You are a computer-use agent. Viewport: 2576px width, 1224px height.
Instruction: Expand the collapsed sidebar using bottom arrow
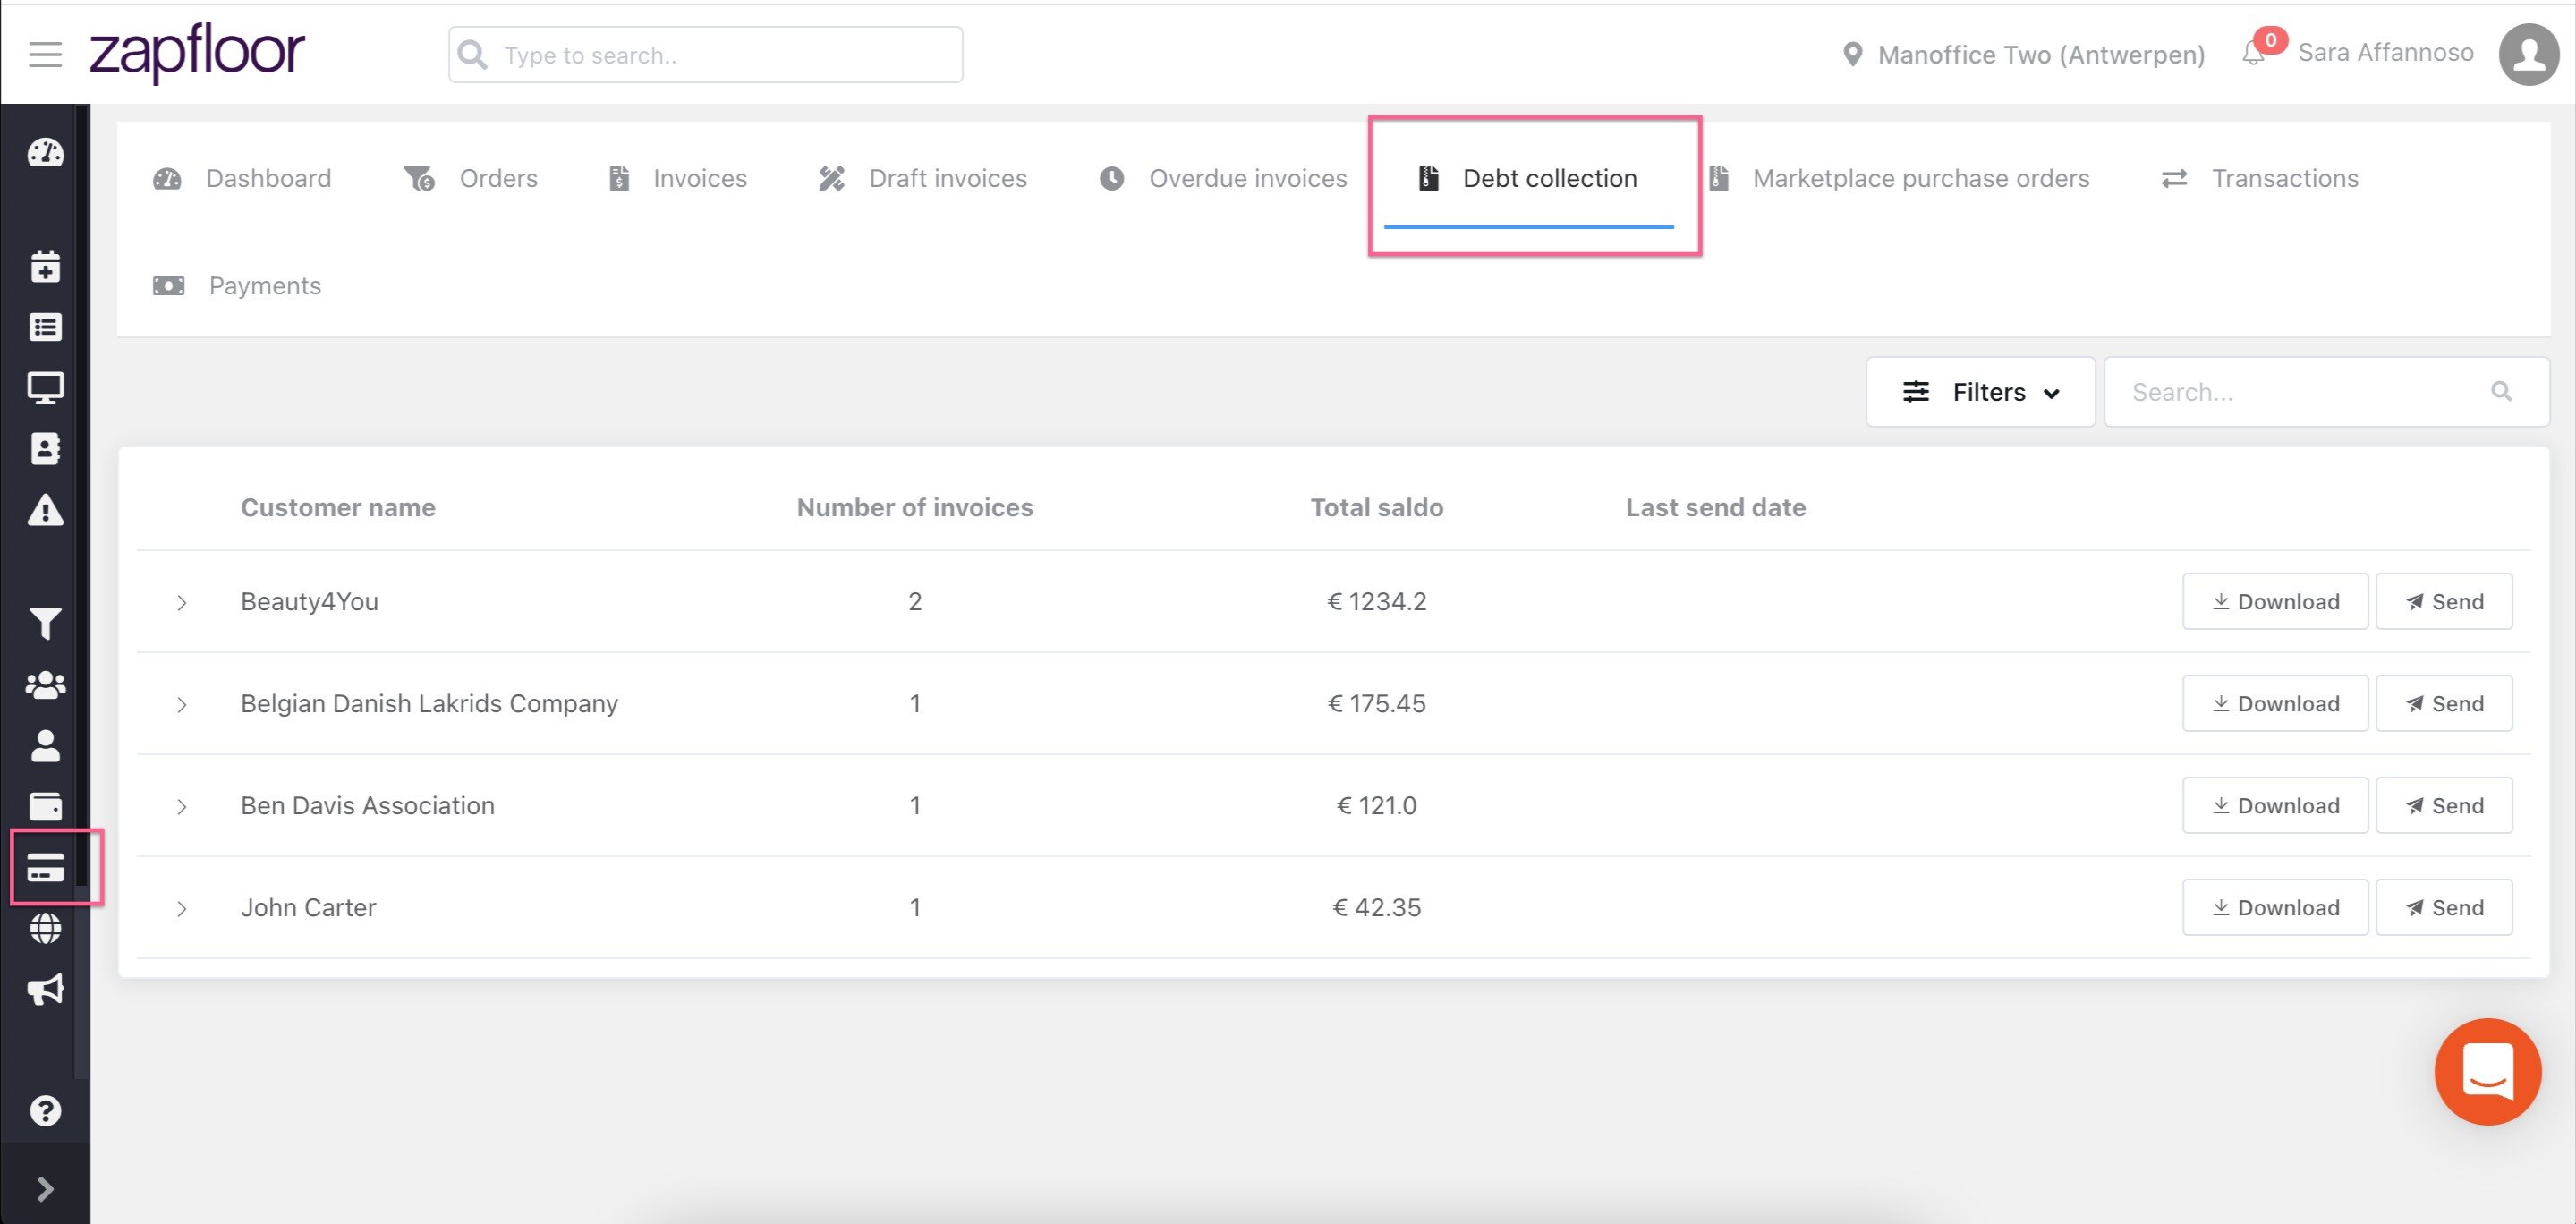44,1189
